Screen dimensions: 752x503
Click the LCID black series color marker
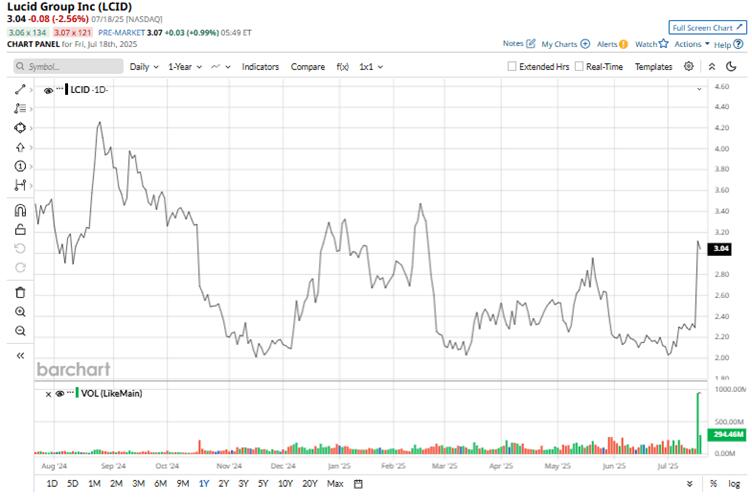coord(67,90)
